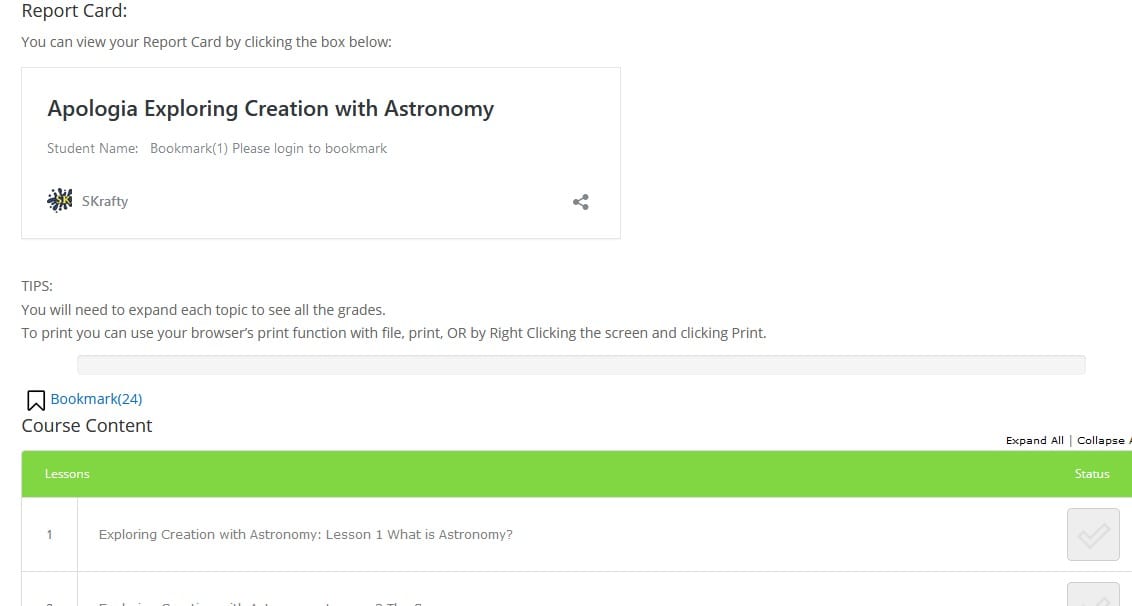The height and width of the screenshot is (606, 1132).
Task: Click the course progress bar
Action: (x=580, y=364)
